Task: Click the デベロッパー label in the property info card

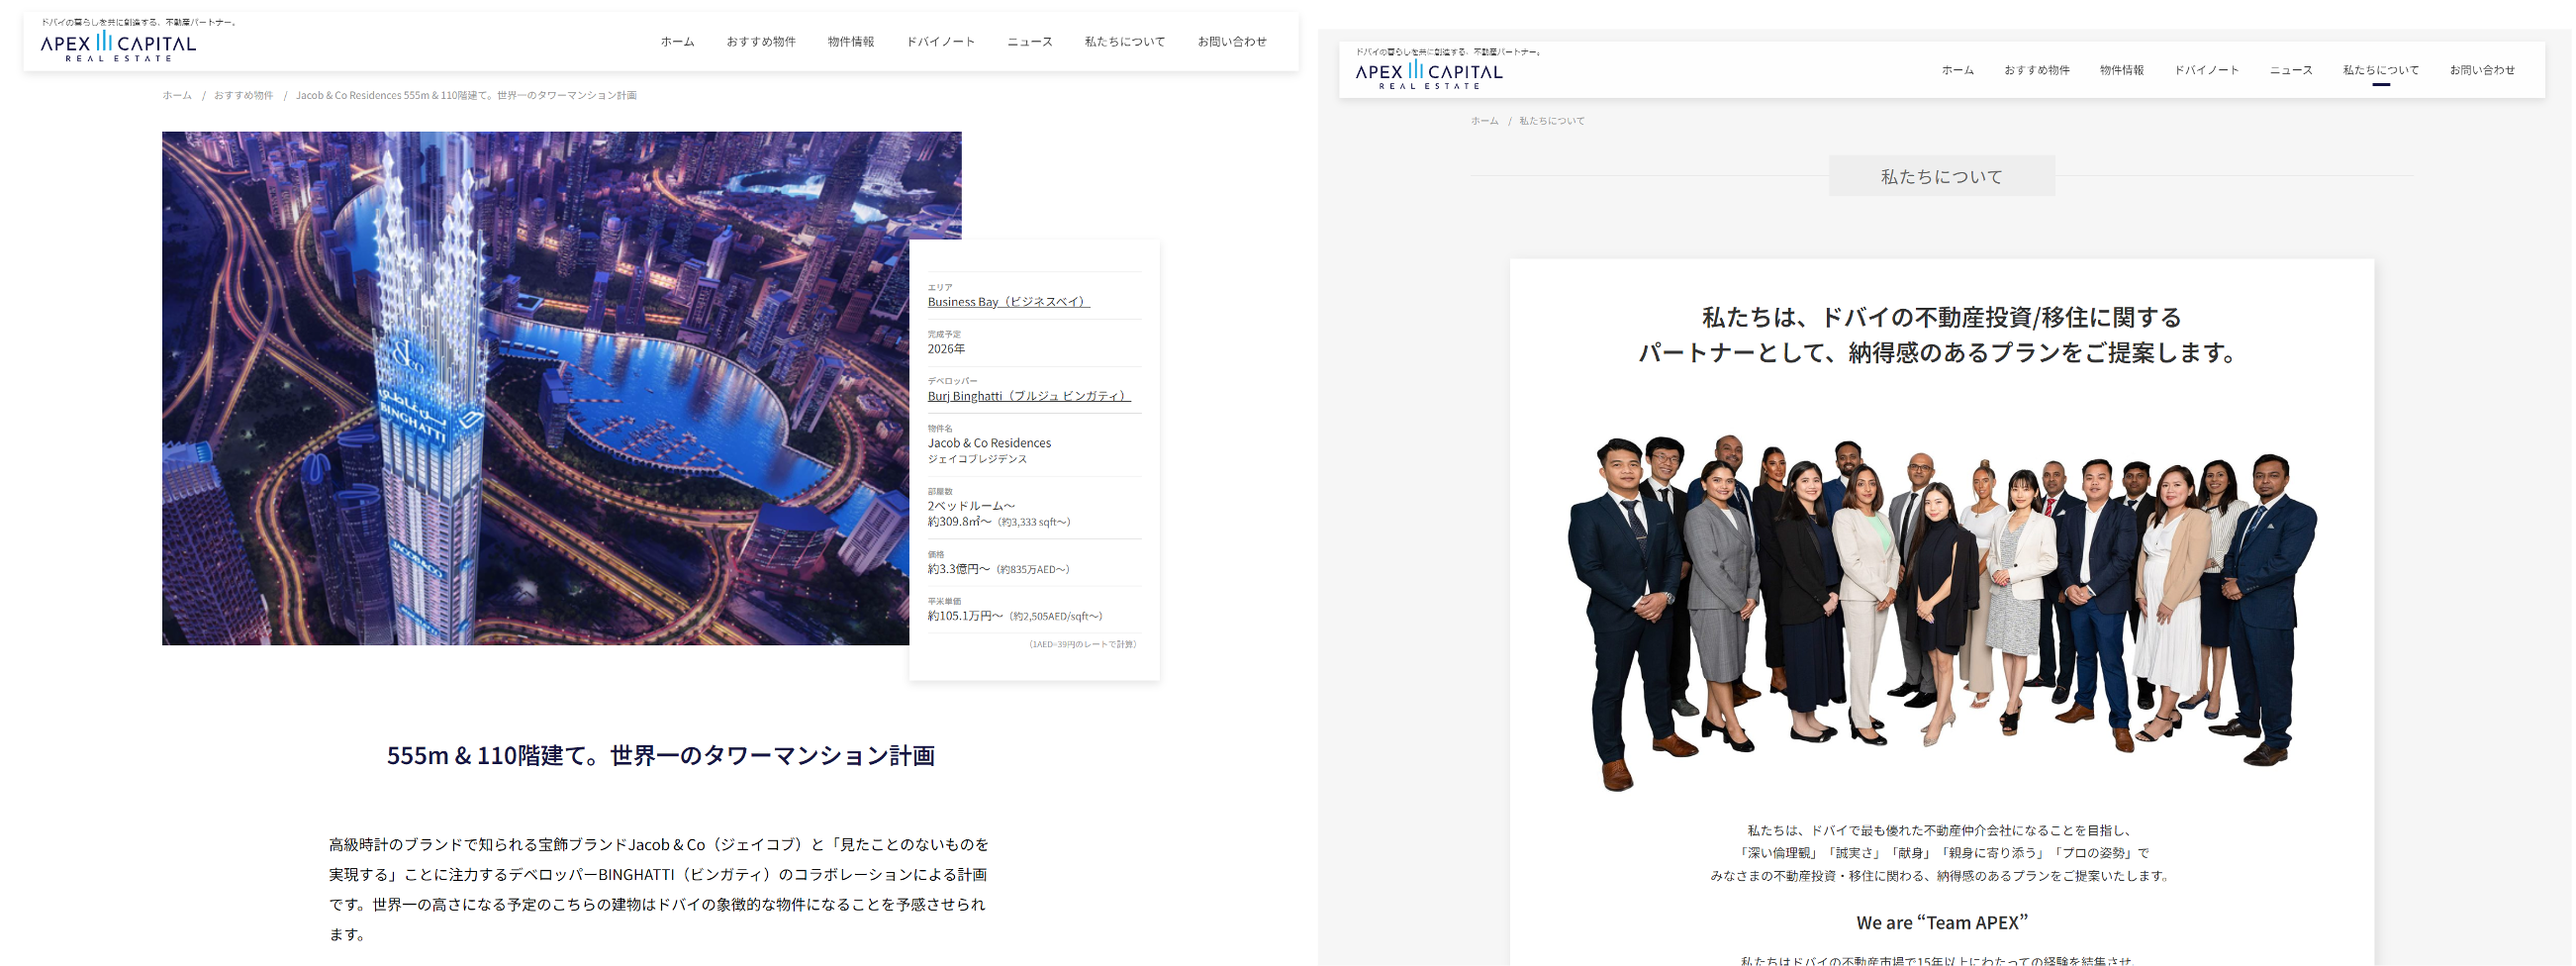Action: [952, 381]
